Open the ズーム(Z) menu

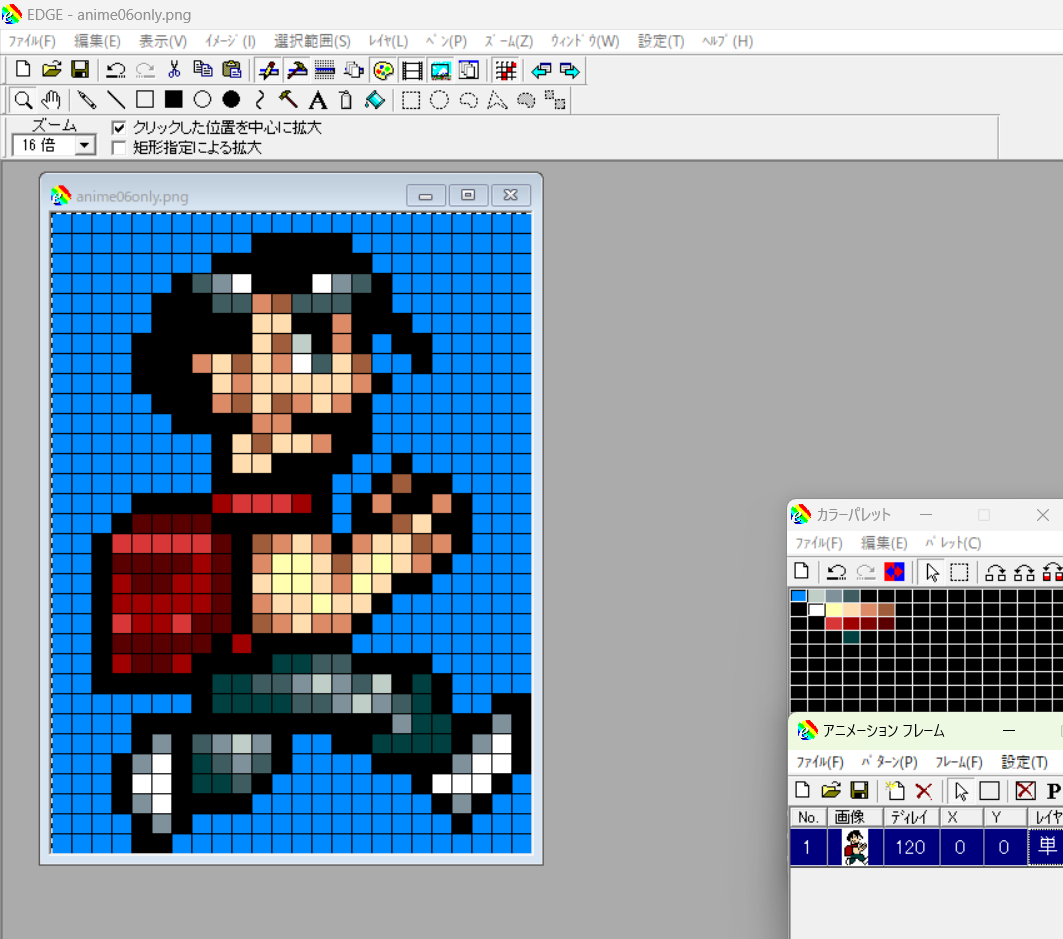click(x=508, y=41)
